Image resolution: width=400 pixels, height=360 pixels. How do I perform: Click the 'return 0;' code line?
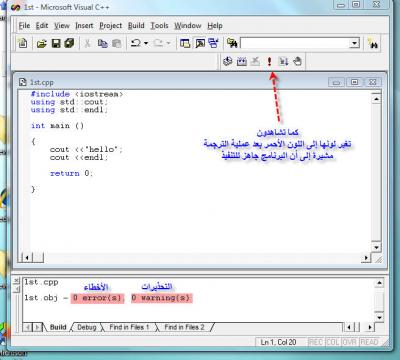click(71, 173)
